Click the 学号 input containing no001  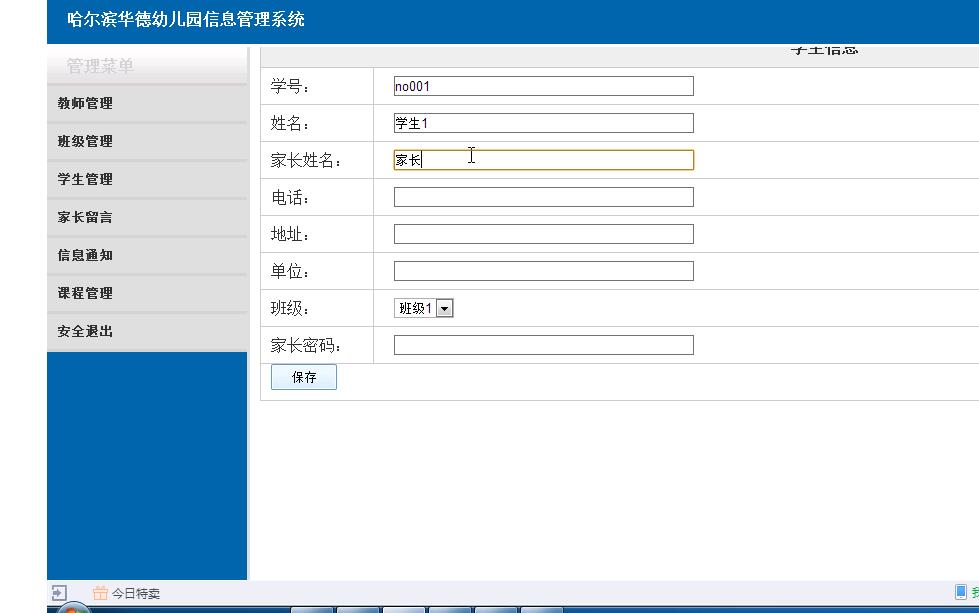point(543,86)
